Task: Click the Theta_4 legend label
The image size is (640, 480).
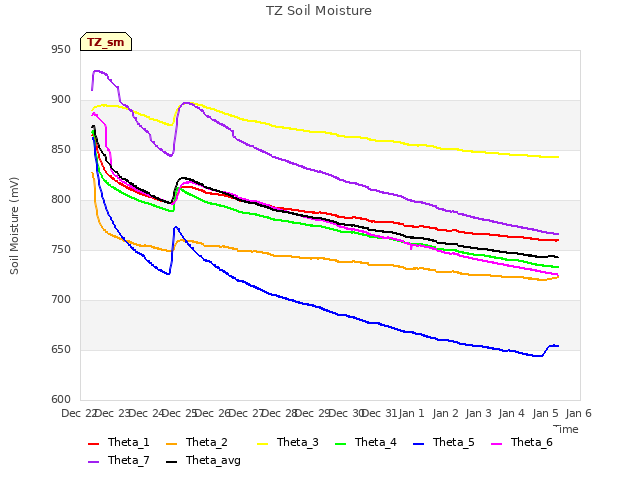Action: [x=376, y=442]
